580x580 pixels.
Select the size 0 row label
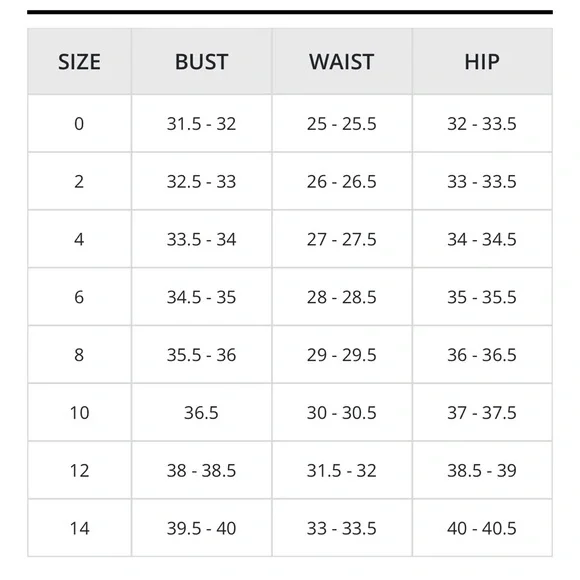(x=79, y=124)
